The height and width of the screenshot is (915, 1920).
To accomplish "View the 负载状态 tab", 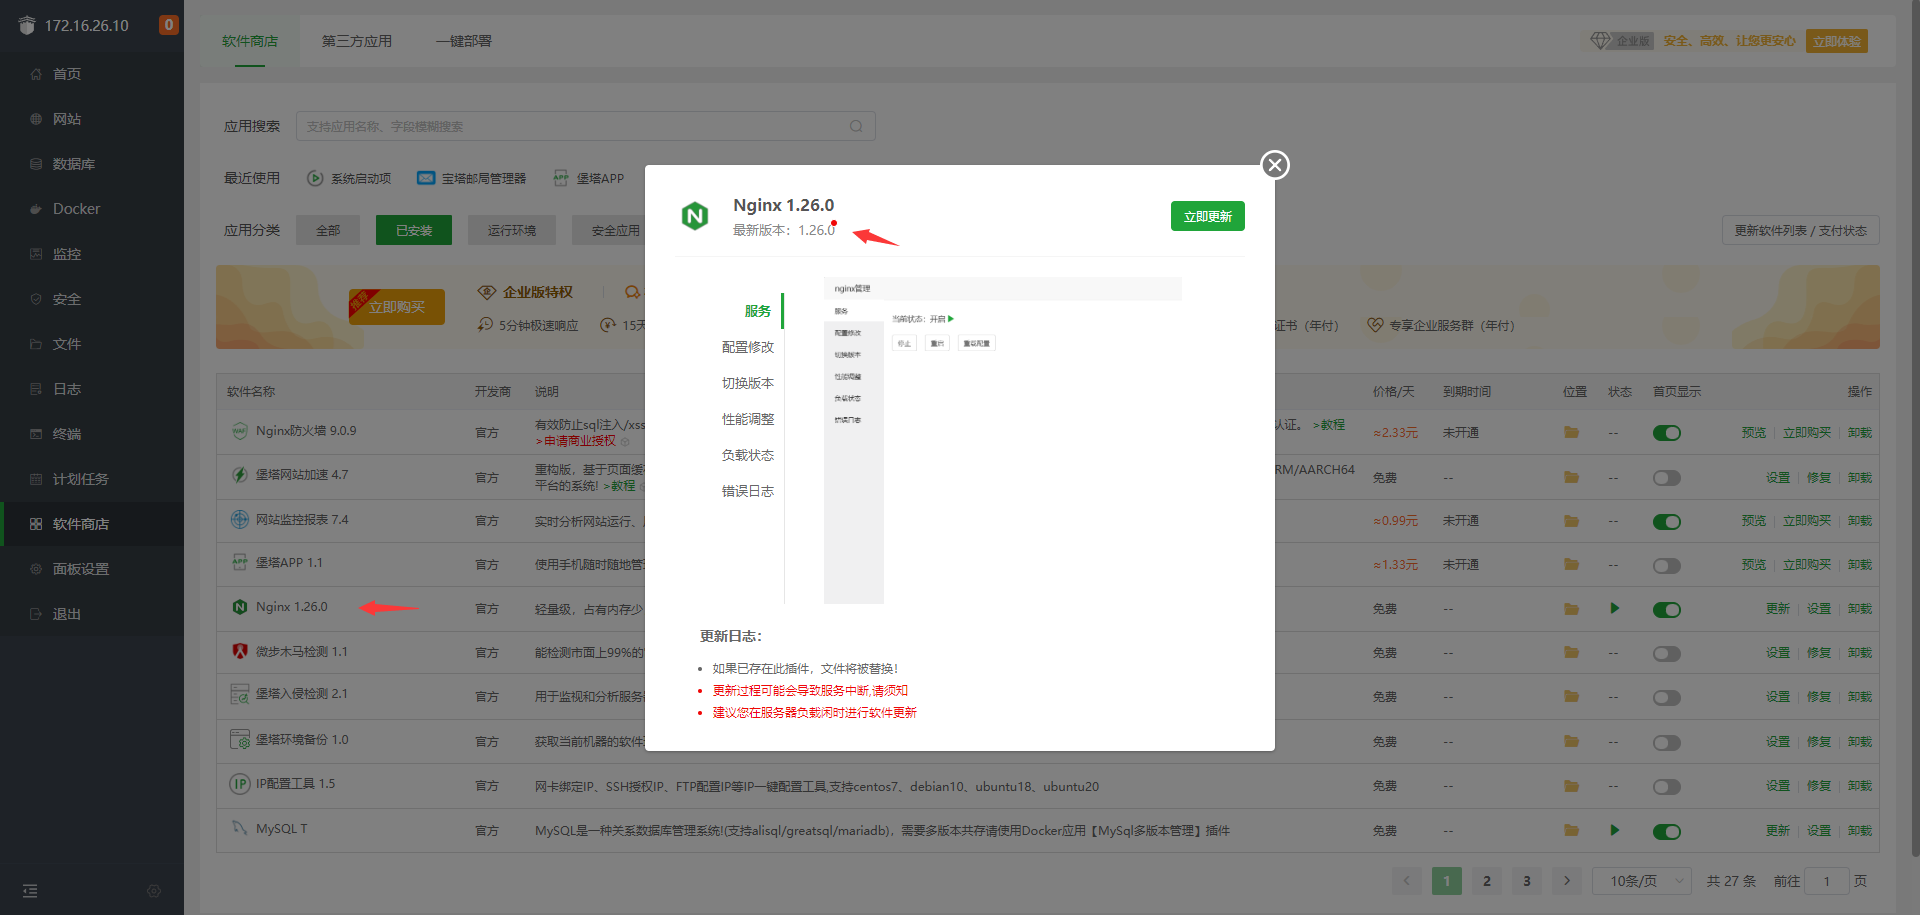I will [747, 455].
